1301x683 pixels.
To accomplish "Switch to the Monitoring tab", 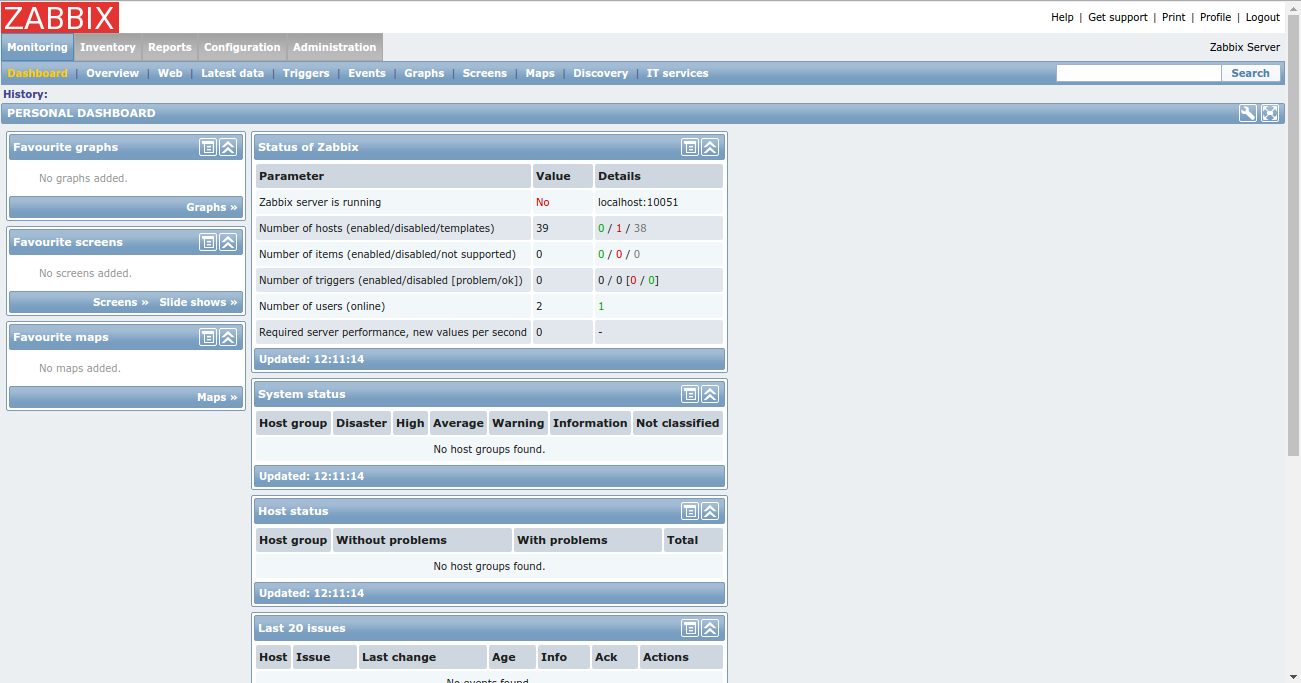I will (x=37, y=47).
